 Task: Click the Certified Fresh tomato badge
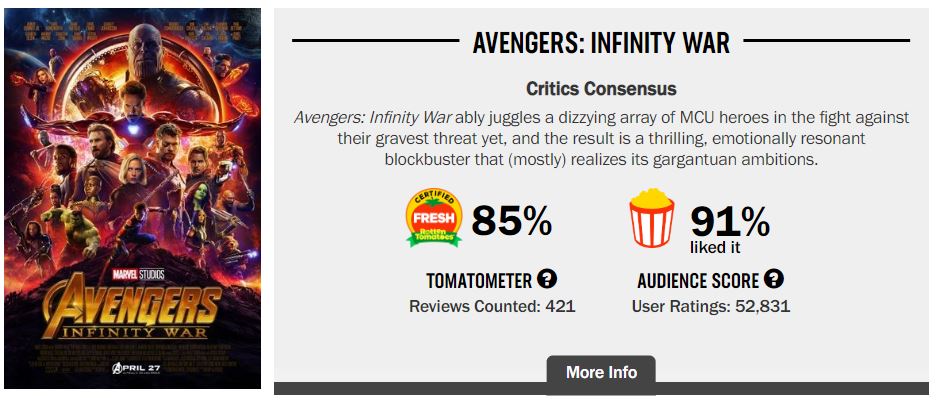tap(433, 219)
